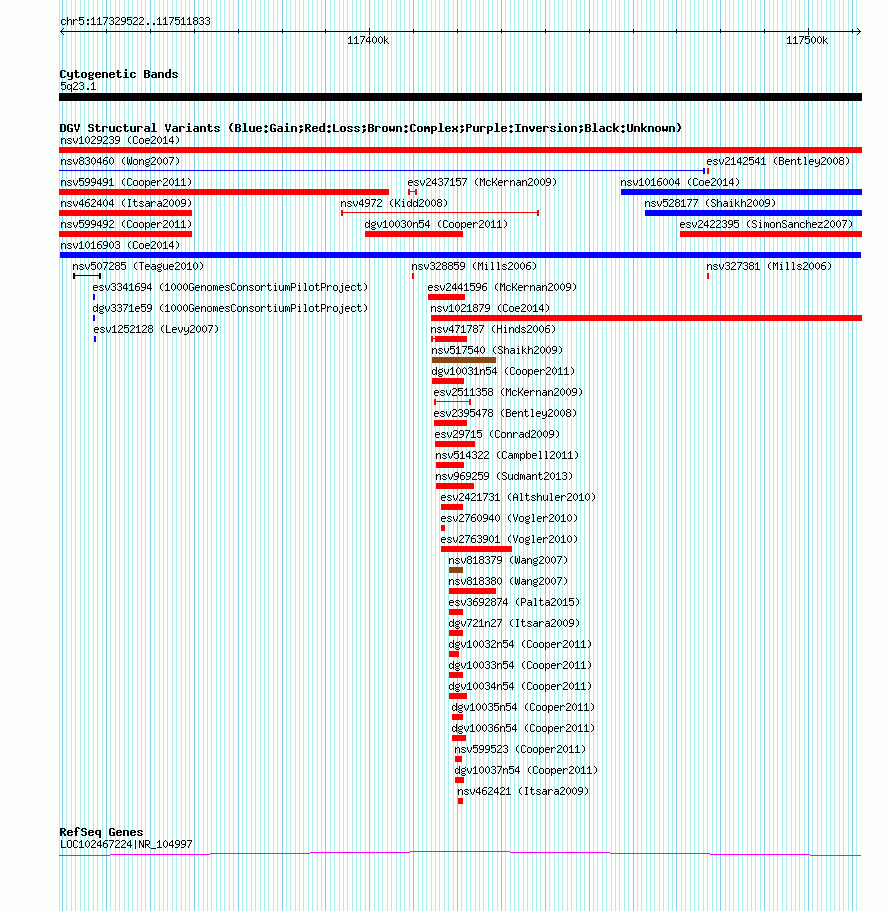Open the esv2763901 (Vogler2010) variant
This screenshot has height=911, width=890.
(x=509, y=539)
